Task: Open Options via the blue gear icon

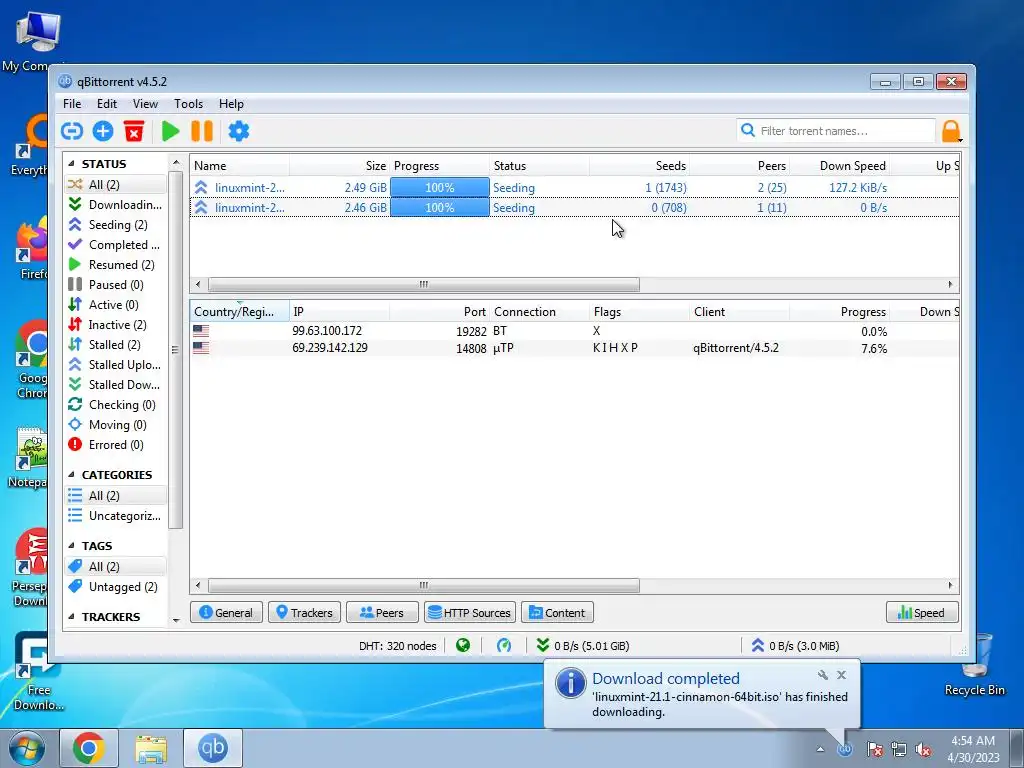Action: click(x=238, y=131)
